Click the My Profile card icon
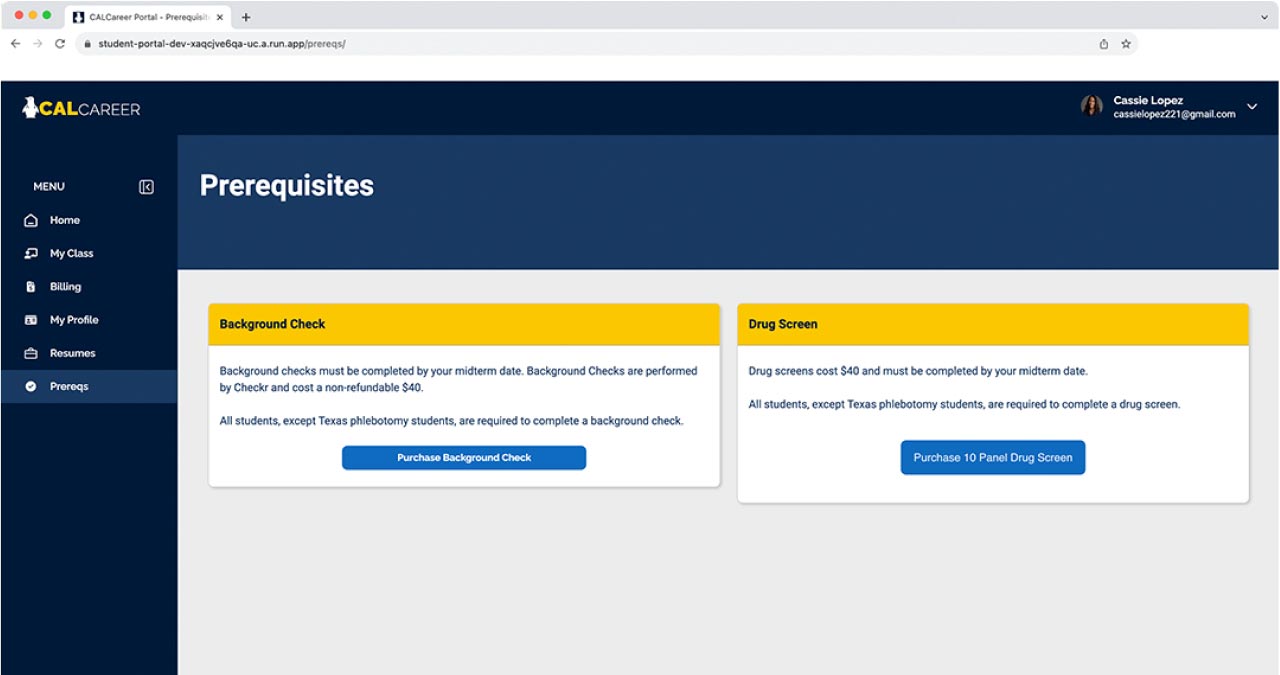The width and height of the screenshot is (1280, 675). pos(31,320)
